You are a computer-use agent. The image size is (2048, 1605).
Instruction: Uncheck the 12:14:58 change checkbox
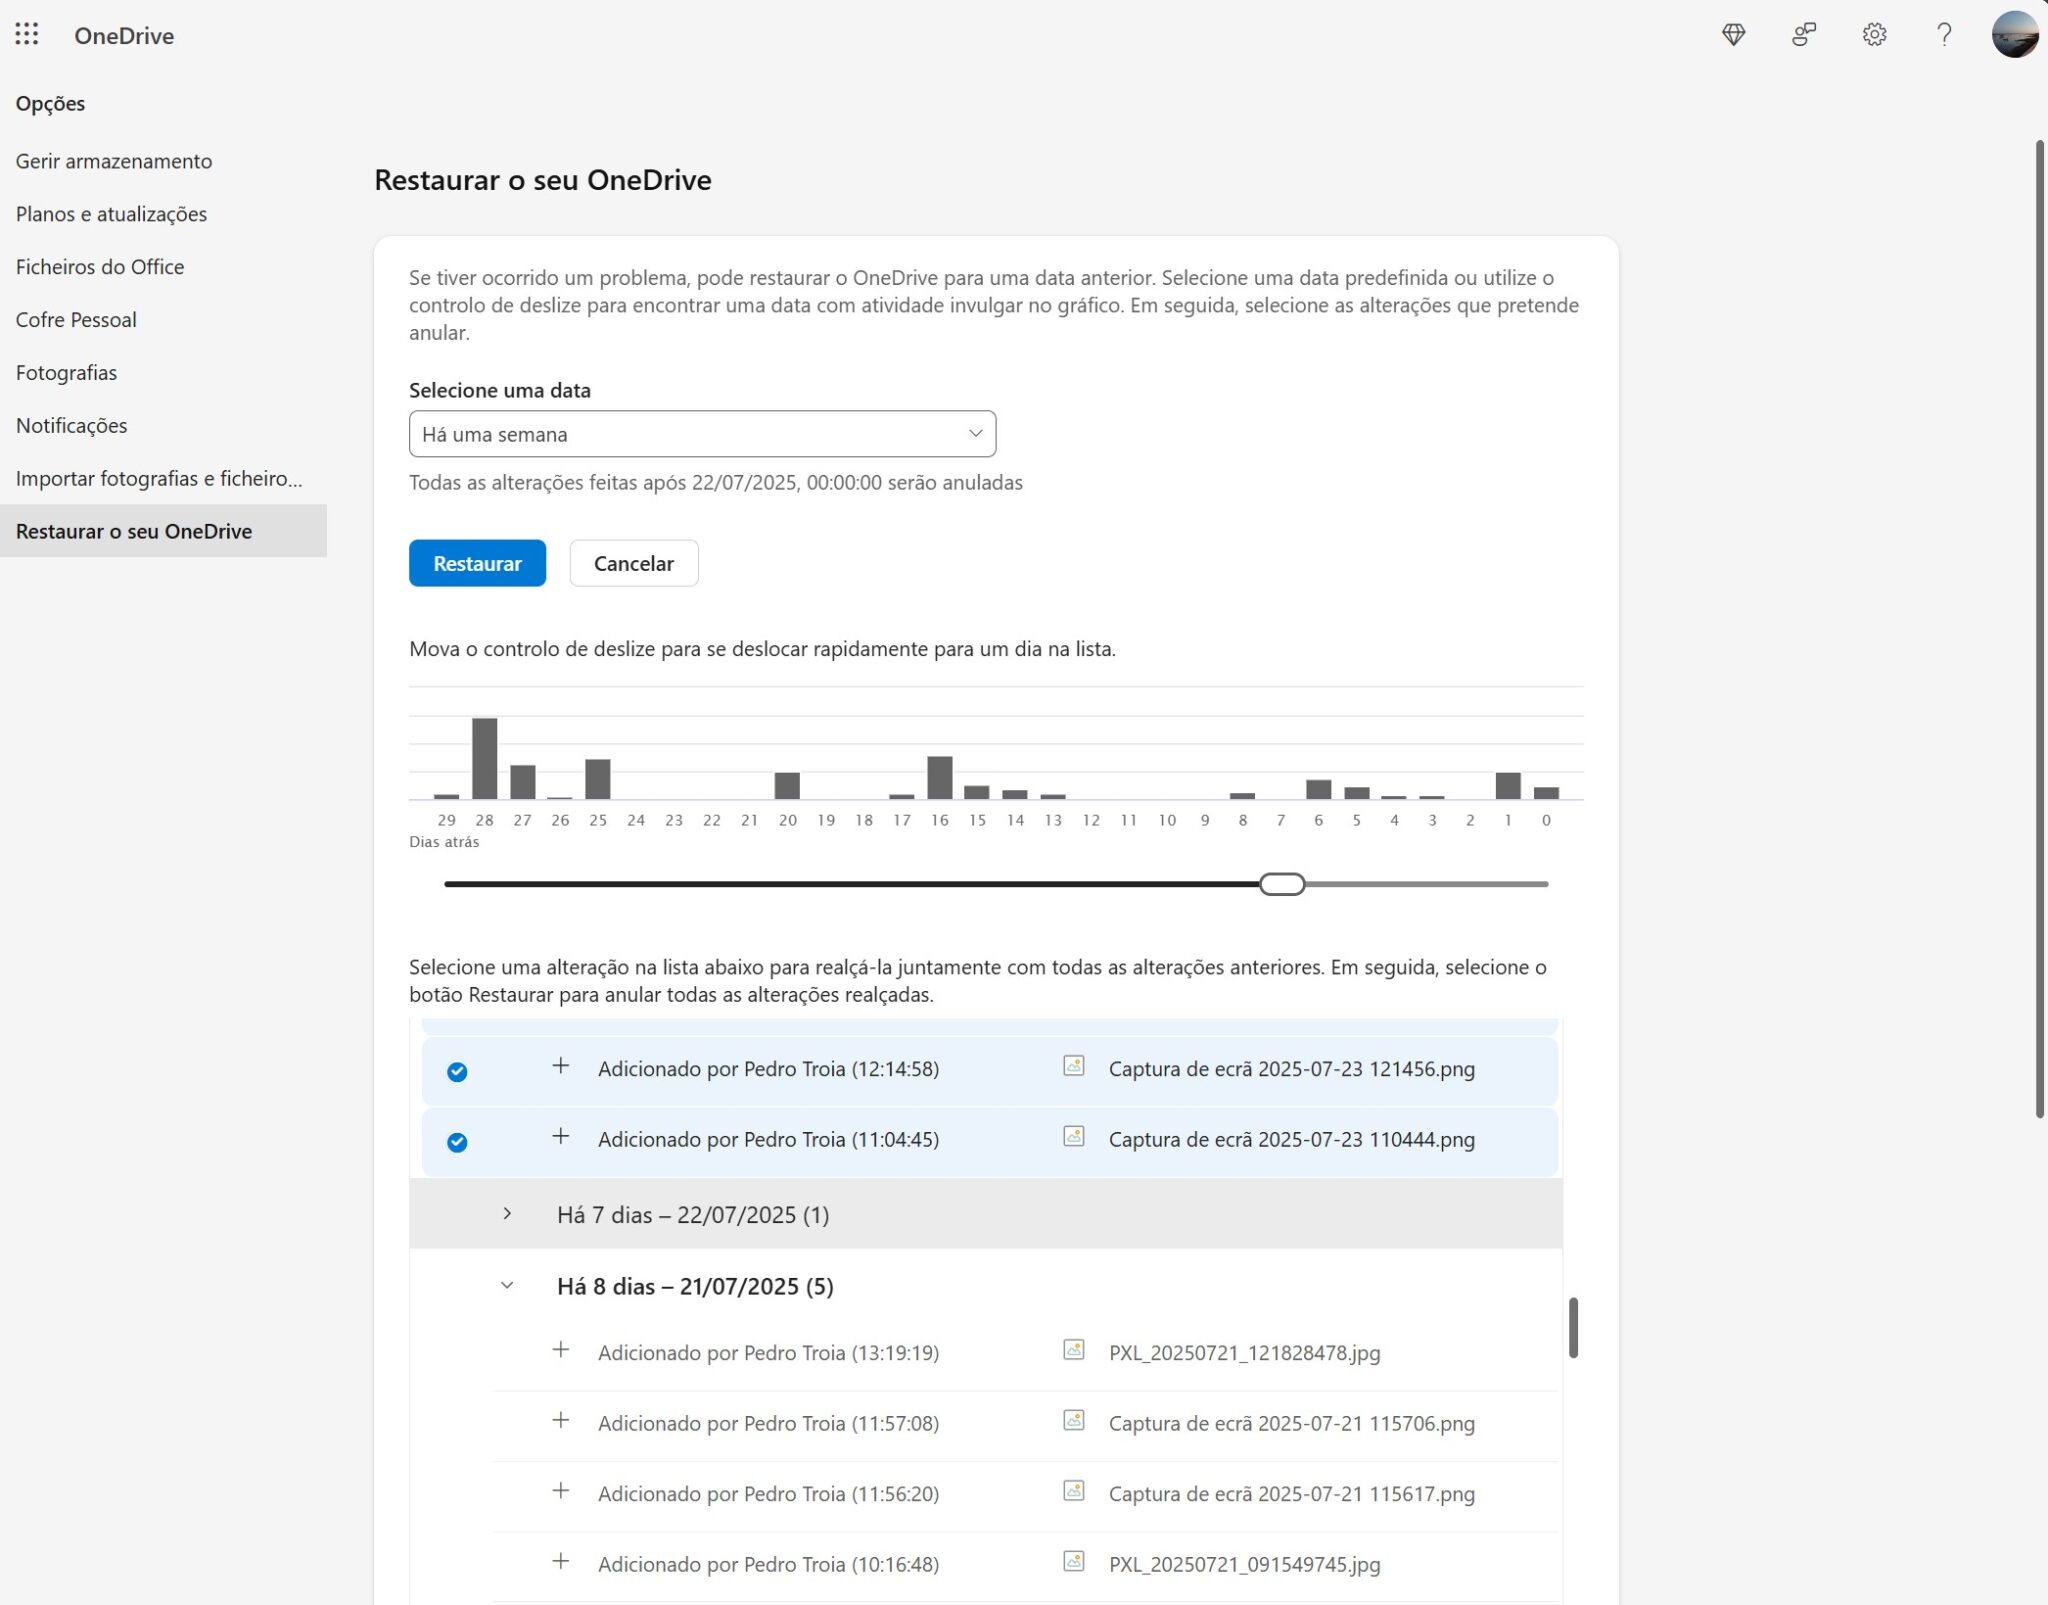point(457,1072)
